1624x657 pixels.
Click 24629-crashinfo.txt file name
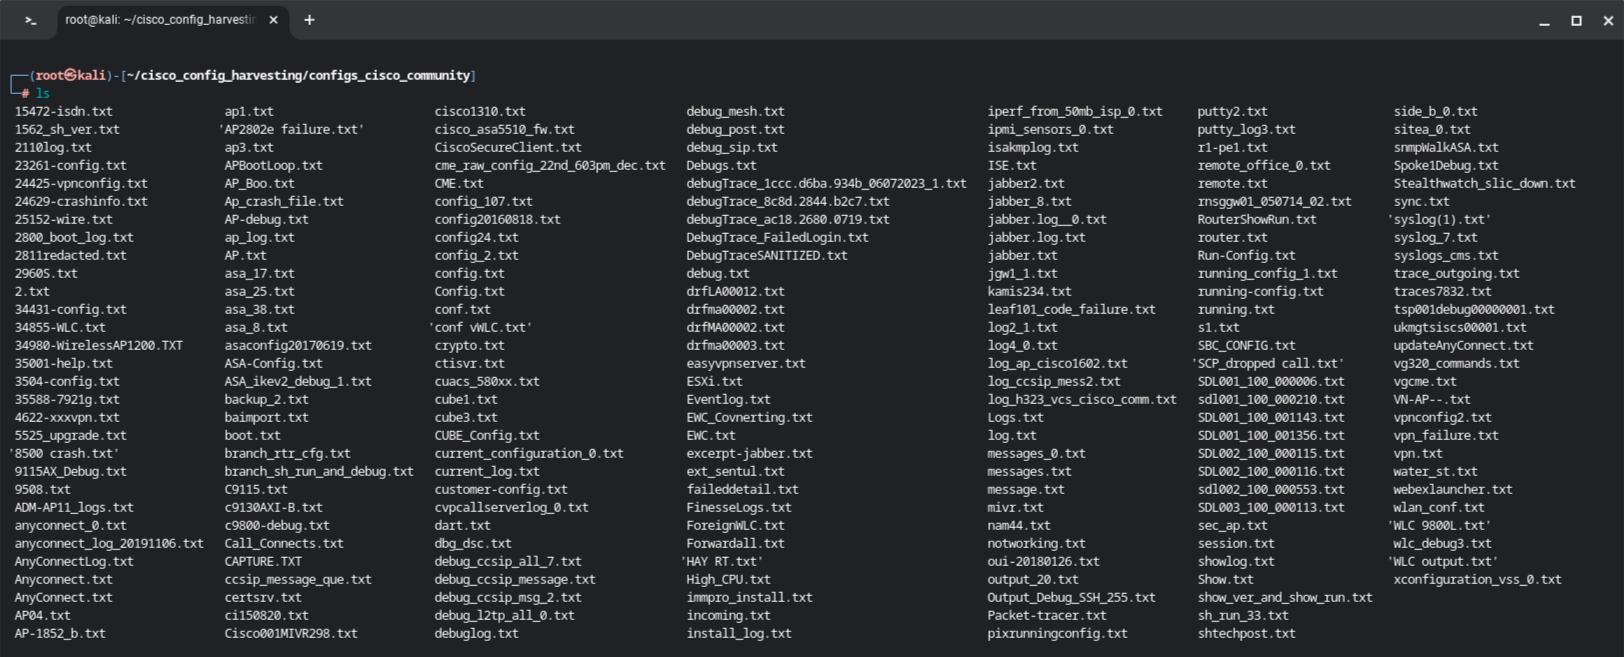click(81, 202)
